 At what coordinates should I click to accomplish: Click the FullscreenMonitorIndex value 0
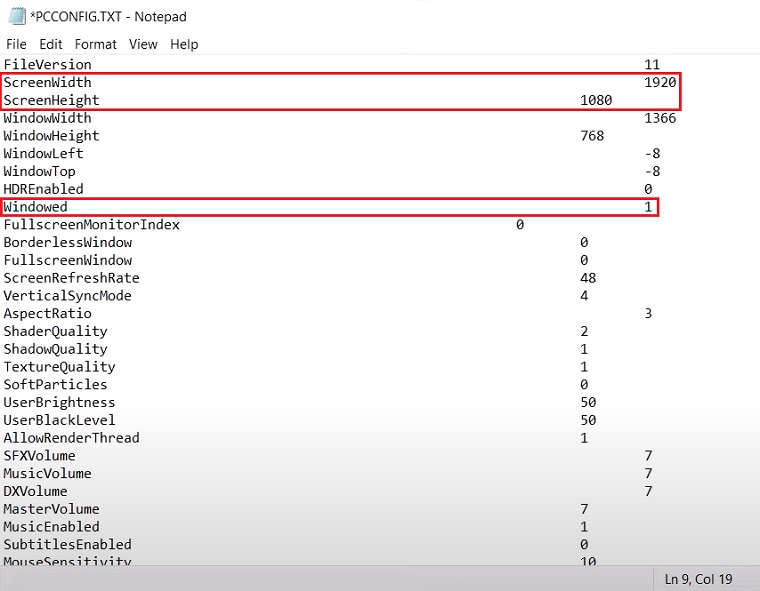click(520, 225)
